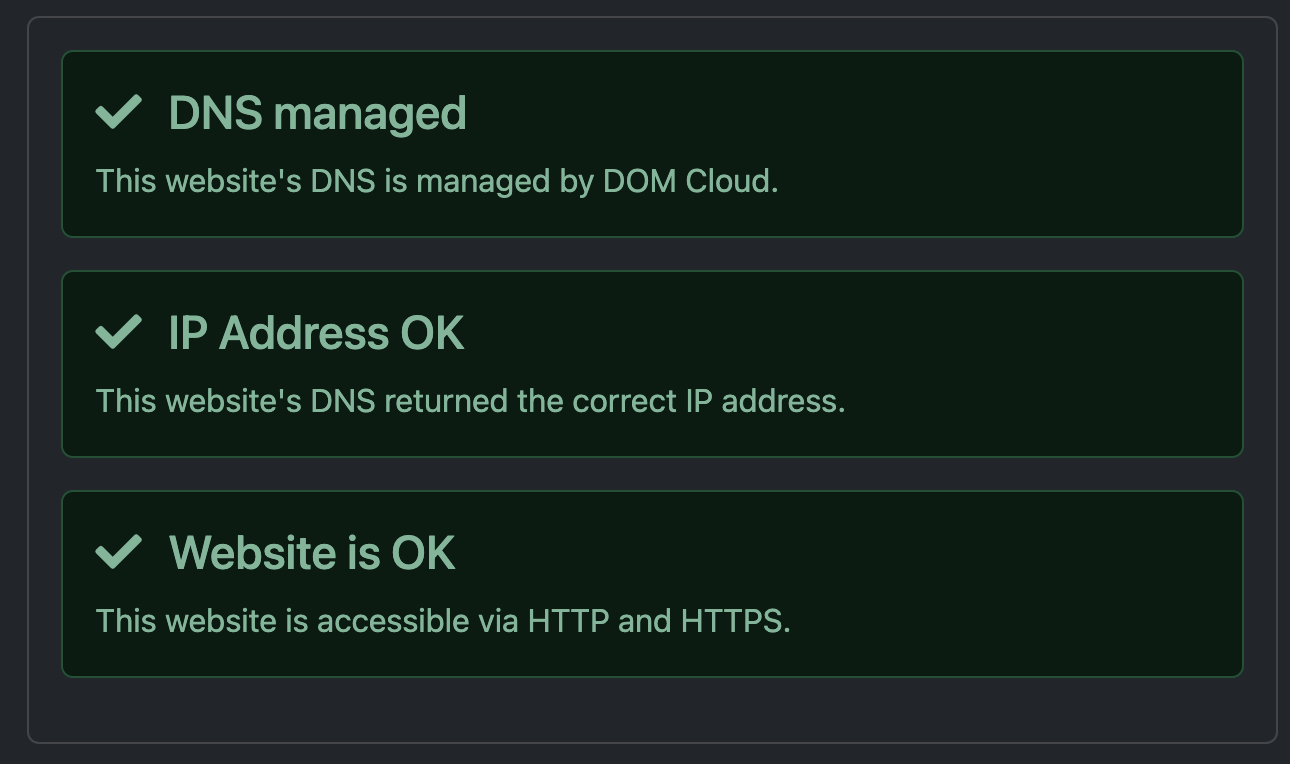The width and height of the screenshot is (1290, 764).
Task: Click the checkmark icon beside DNS managed
Action: click(x=118, y=112)
